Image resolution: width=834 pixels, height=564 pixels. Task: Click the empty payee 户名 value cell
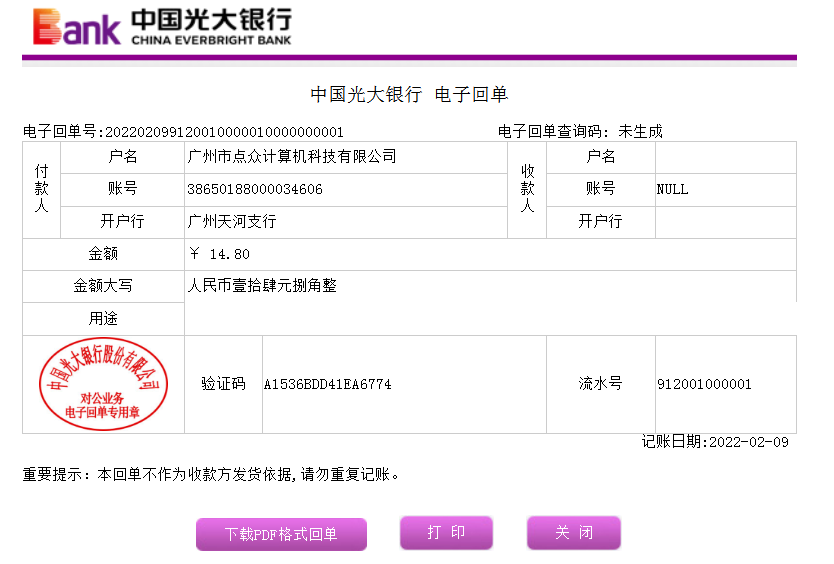tap(725, 157)
